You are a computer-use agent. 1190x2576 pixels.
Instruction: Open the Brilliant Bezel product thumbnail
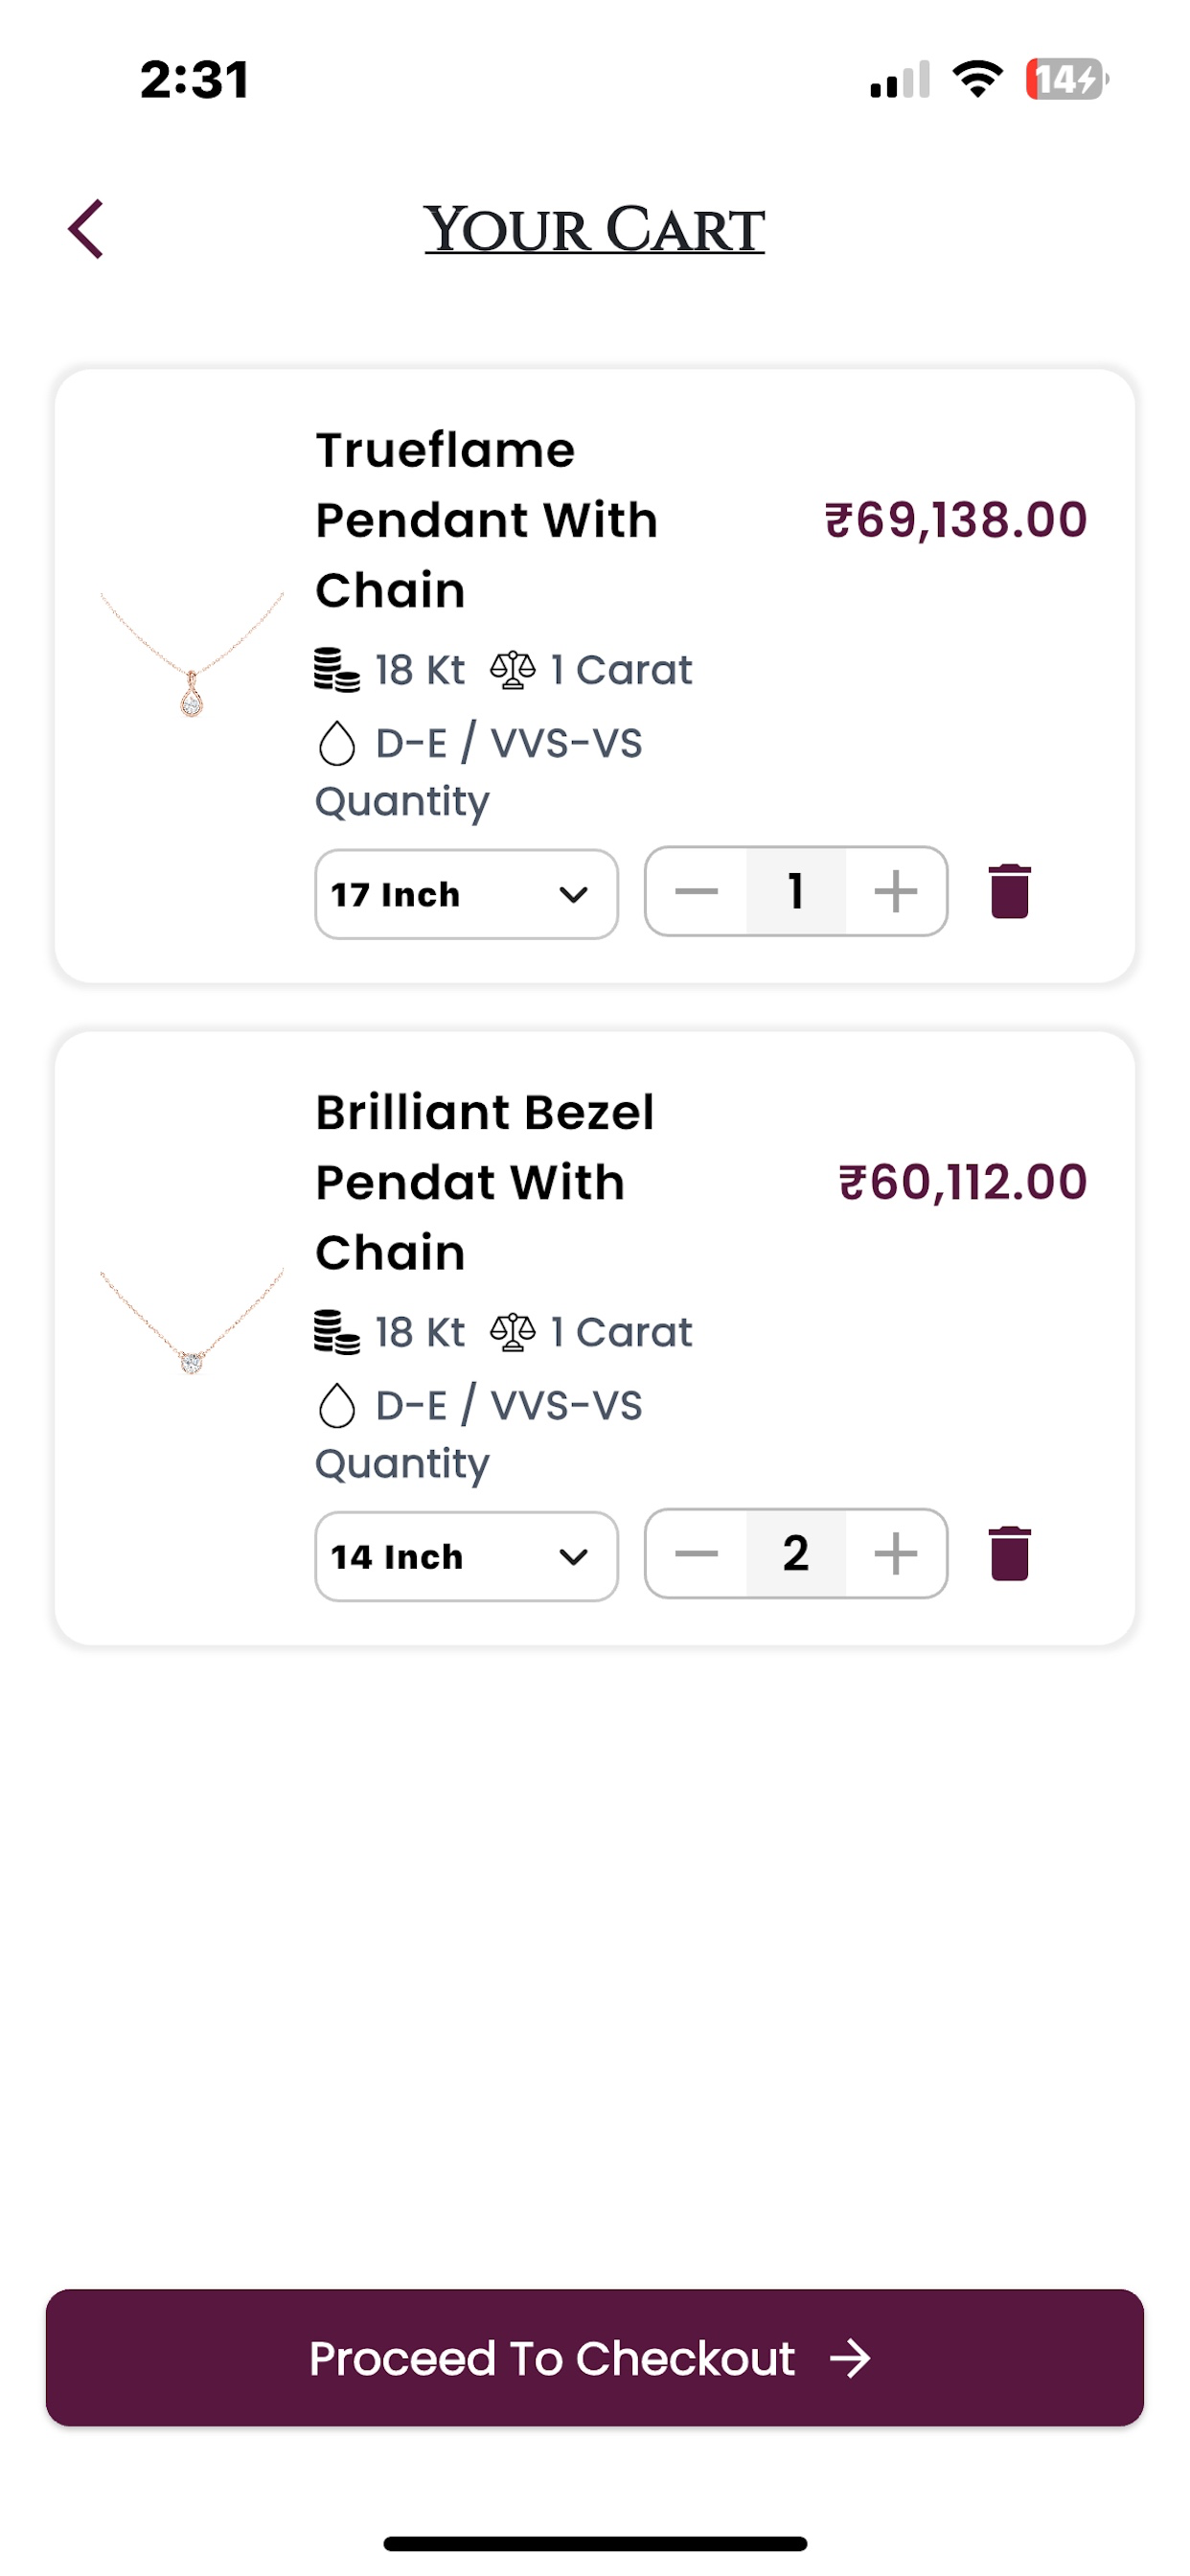coord(192,1320)
